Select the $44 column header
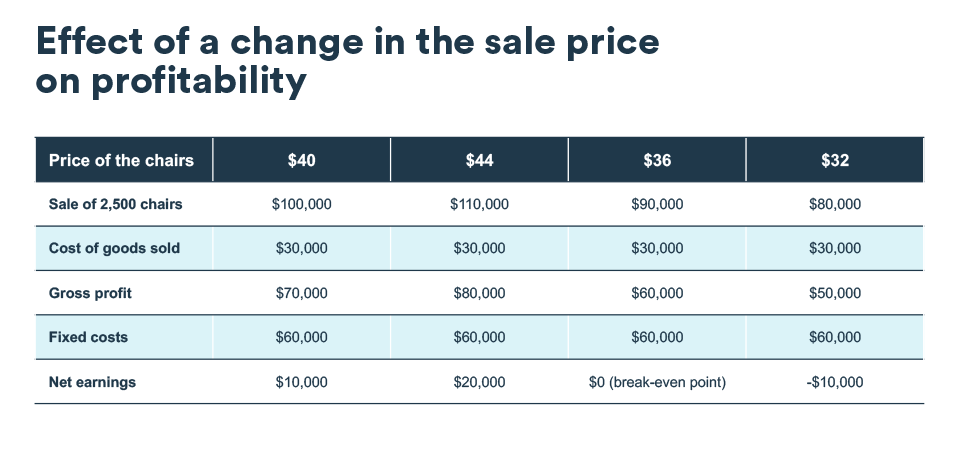The width and height of the screenshot is (960, 460). click(x=479, y=160)
